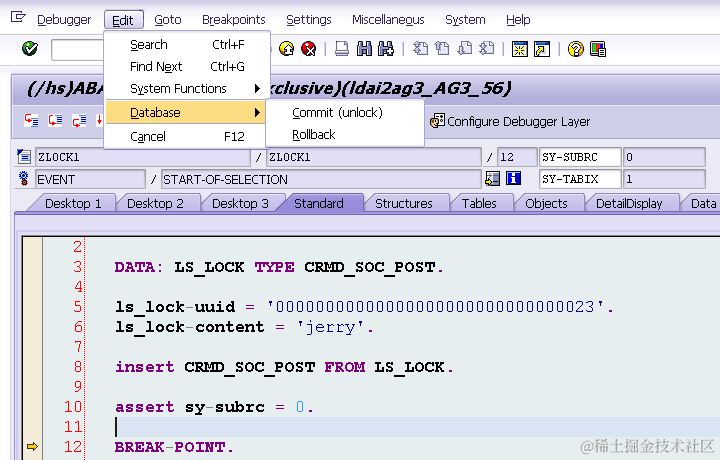
Task: Click the second ZLOCK1 include field
Action: point(374,157)
